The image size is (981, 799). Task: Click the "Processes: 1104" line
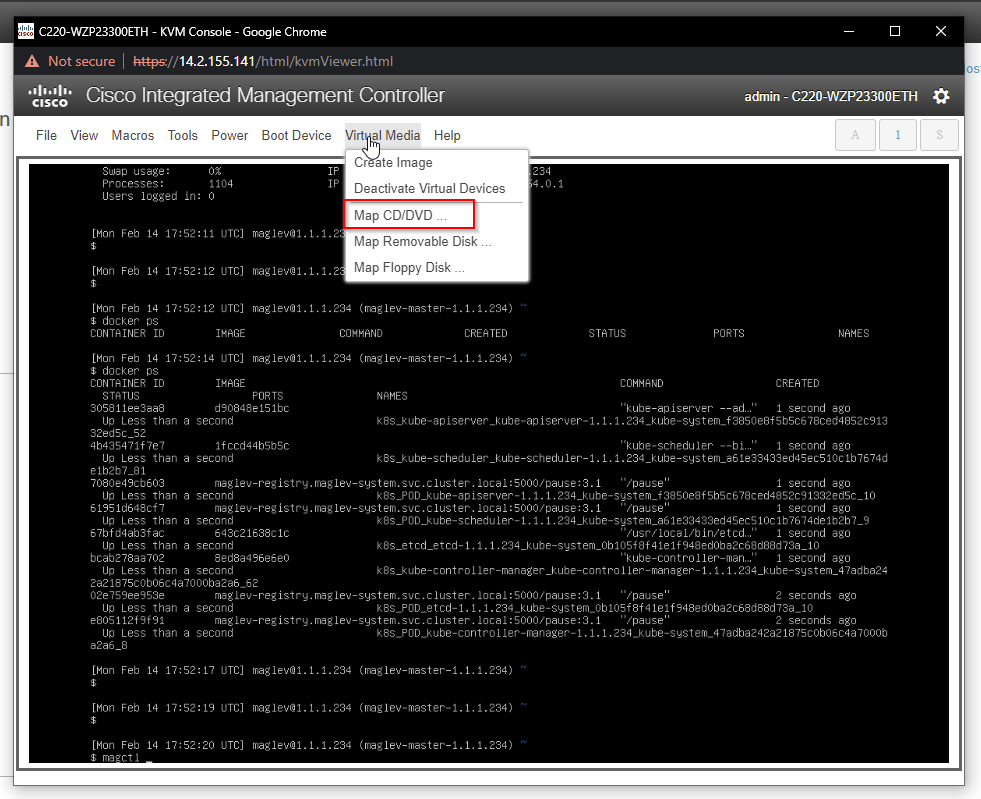(x=168, y=184)
